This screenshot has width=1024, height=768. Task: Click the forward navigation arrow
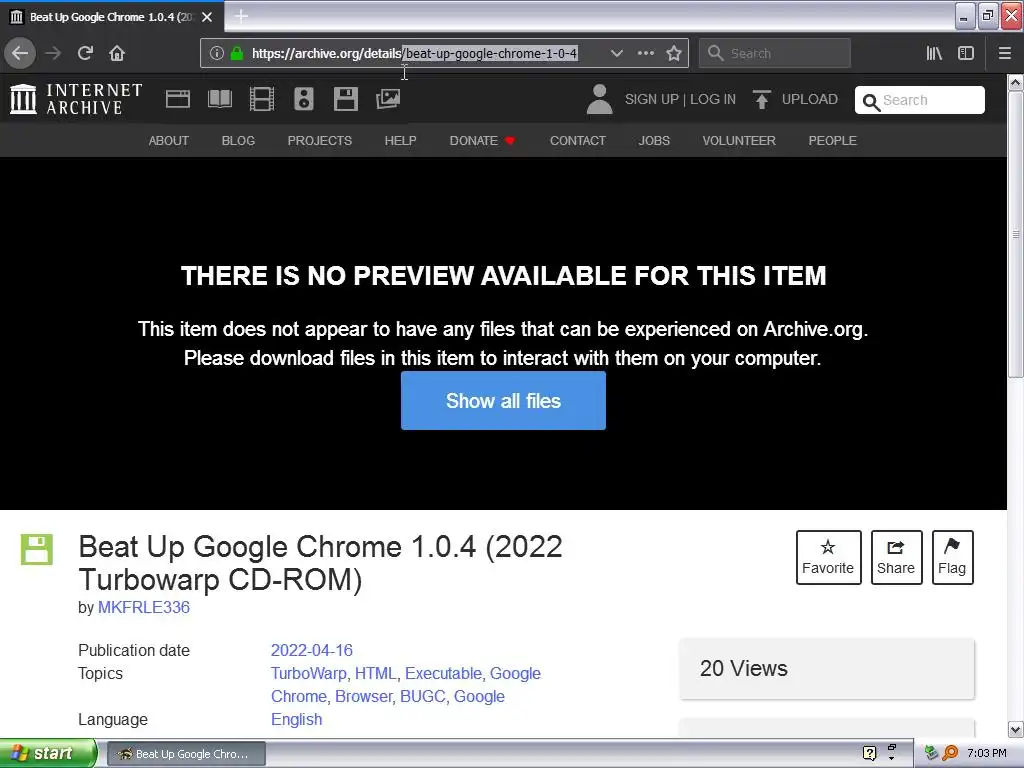click(53, 53)
